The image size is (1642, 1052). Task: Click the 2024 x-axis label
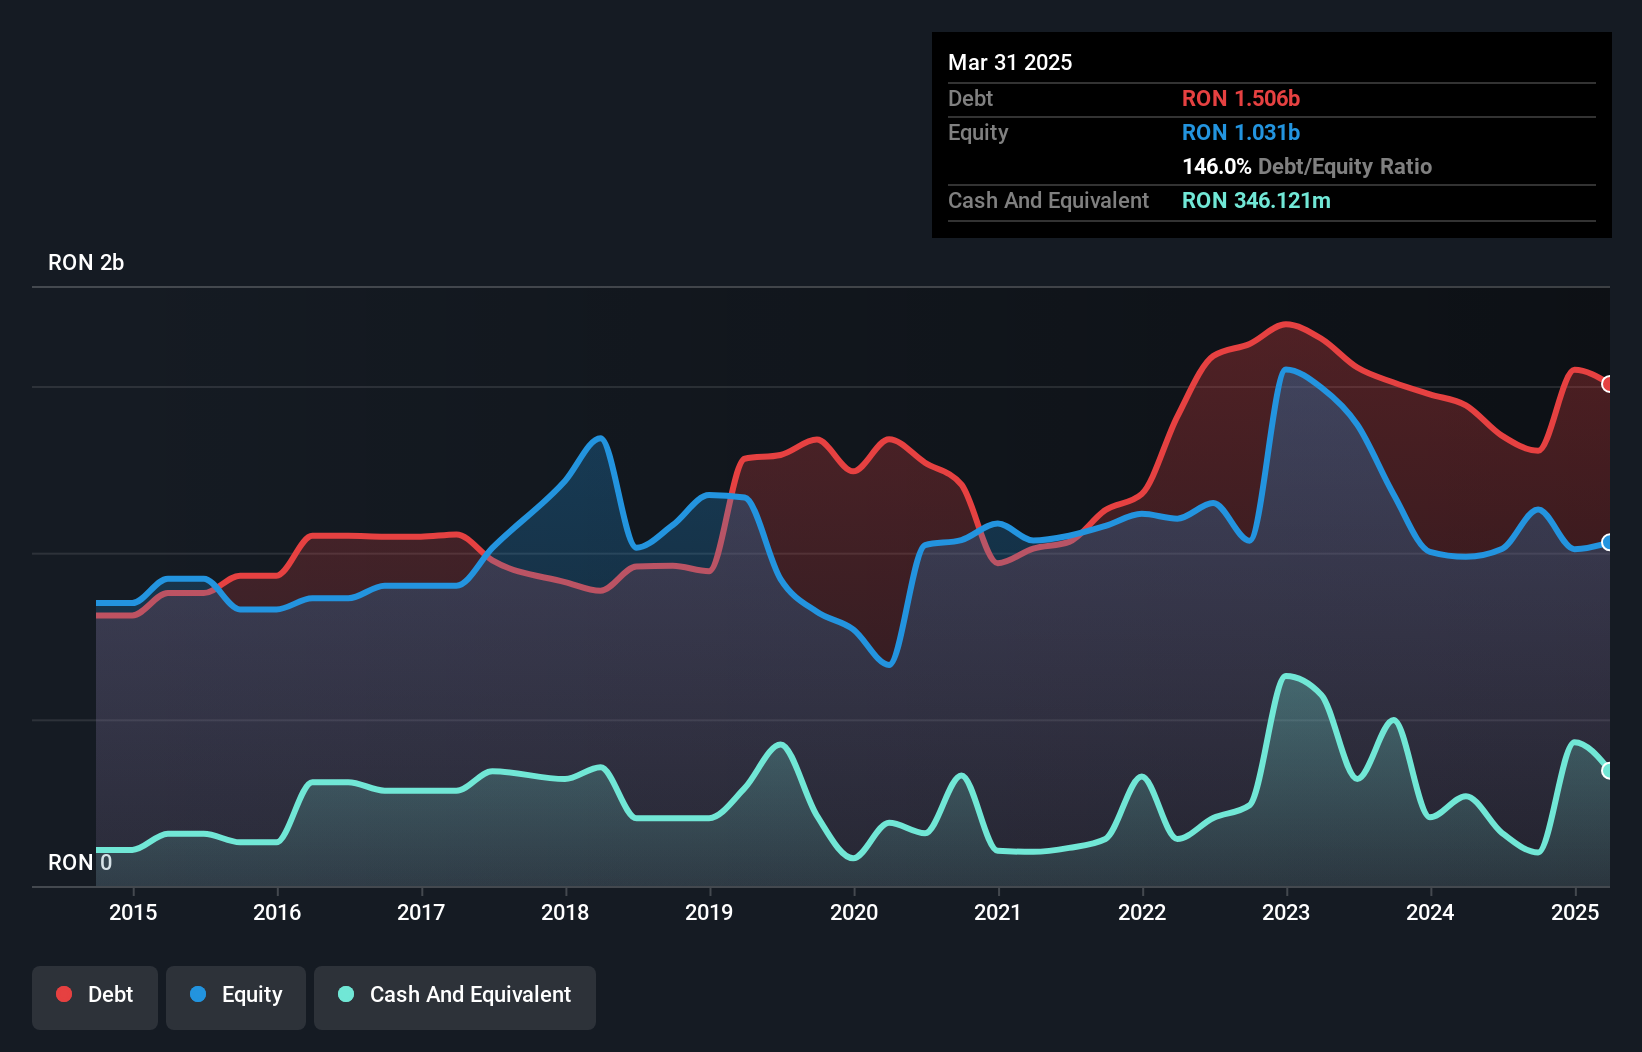pos(1430,912)
